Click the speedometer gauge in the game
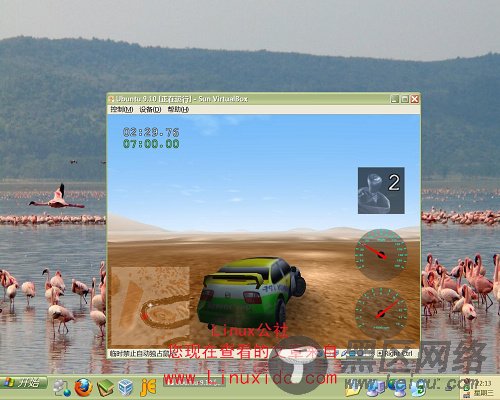 coord(381,254)
